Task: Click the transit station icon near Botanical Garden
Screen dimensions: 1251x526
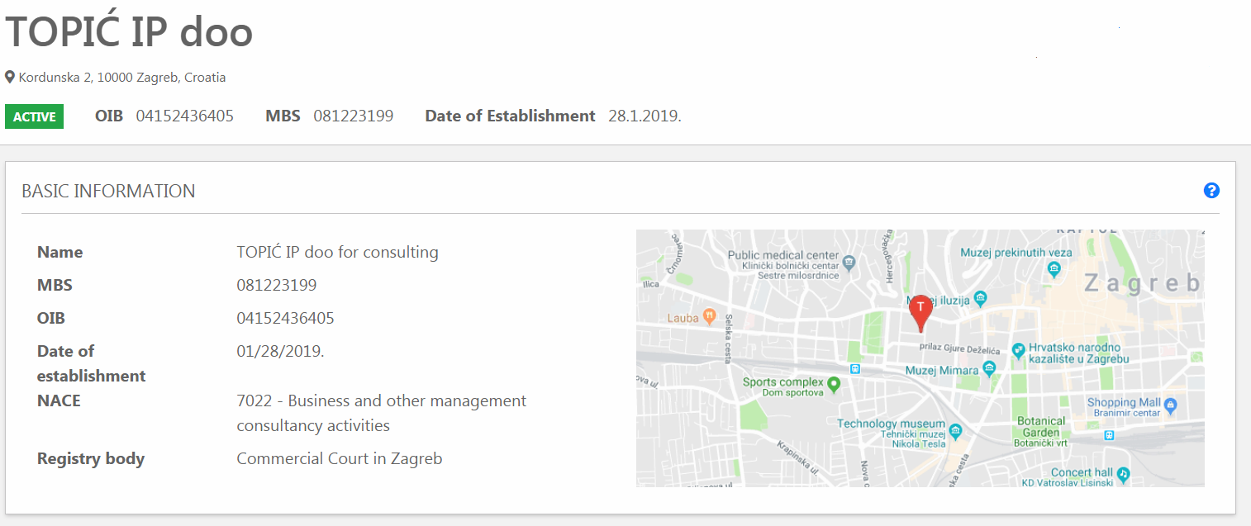Action: pyautogui.click(x=1109, y=436)
